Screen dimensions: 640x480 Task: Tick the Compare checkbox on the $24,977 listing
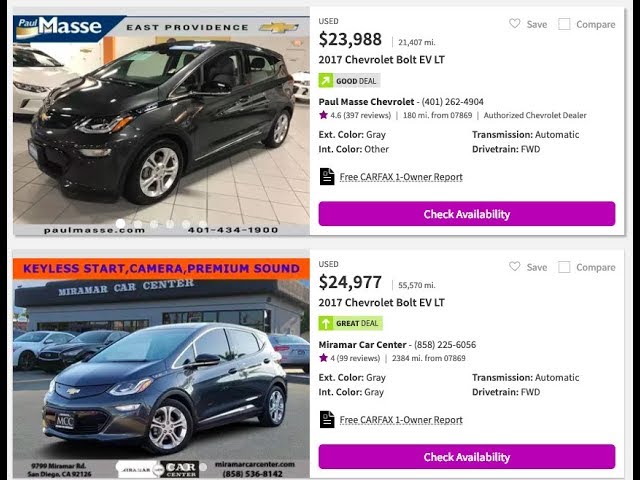[x=564, y=267]
